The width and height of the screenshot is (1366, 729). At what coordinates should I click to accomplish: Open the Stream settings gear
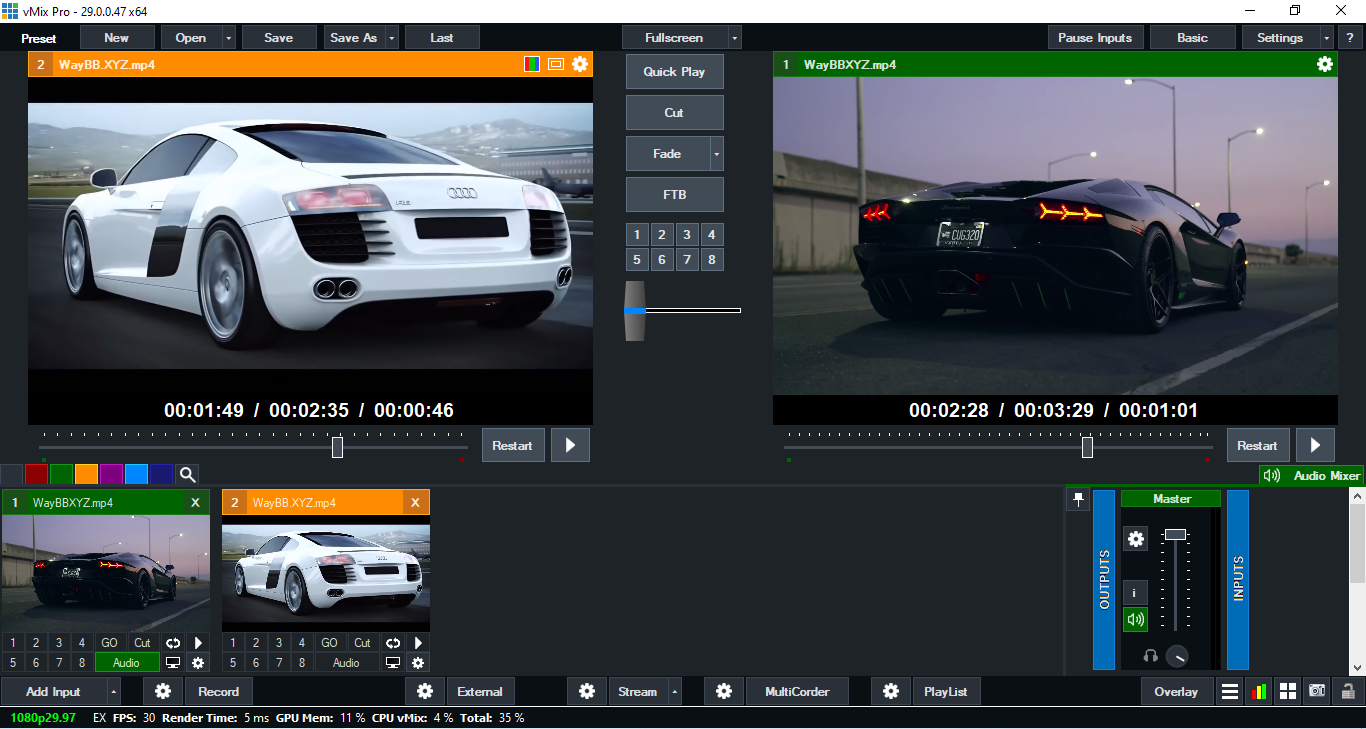pyautogui.click(x=587, y=691)
